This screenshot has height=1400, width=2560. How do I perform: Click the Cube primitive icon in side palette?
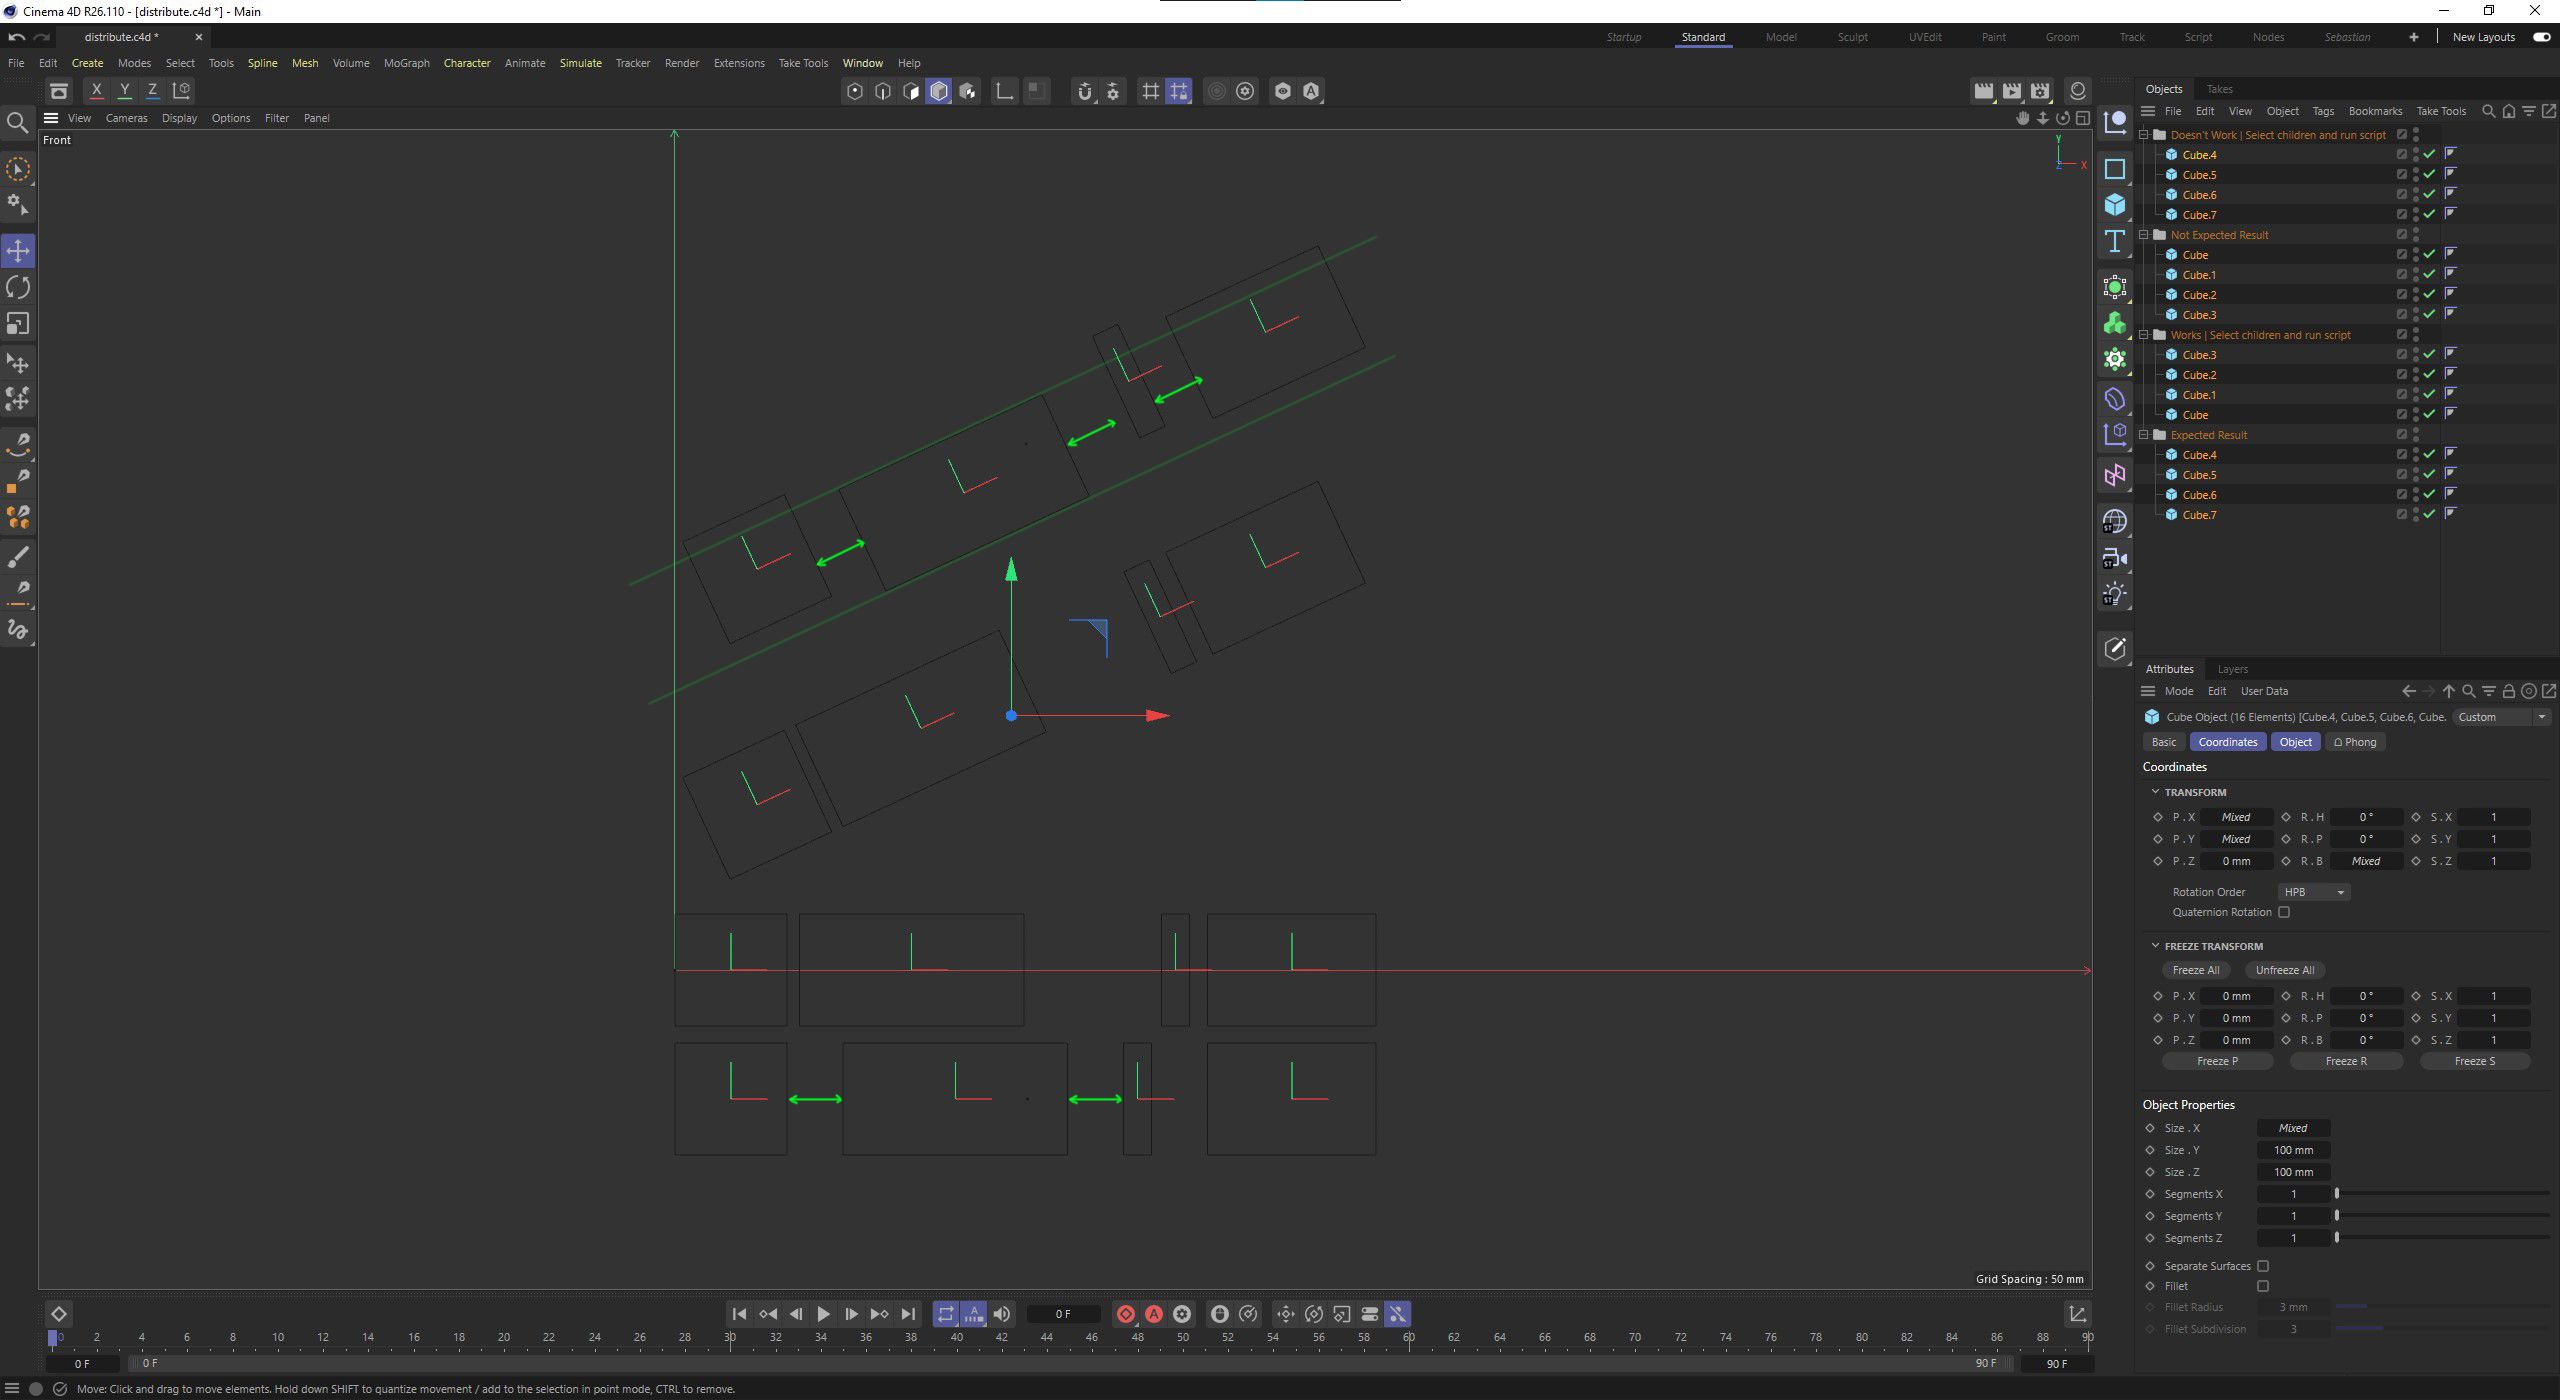click(x=2114, y=205)
